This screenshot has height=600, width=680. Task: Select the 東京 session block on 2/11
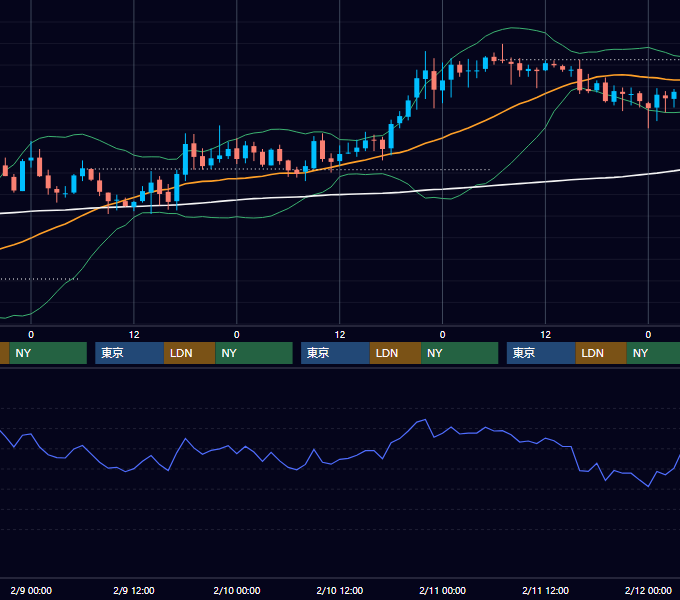(x=541, y=353)
